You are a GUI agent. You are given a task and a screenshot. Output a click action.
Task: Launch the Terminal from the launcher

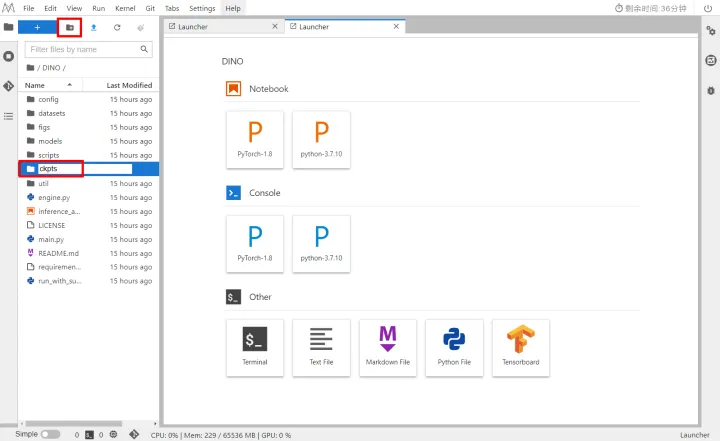click(x=255, y=348)
